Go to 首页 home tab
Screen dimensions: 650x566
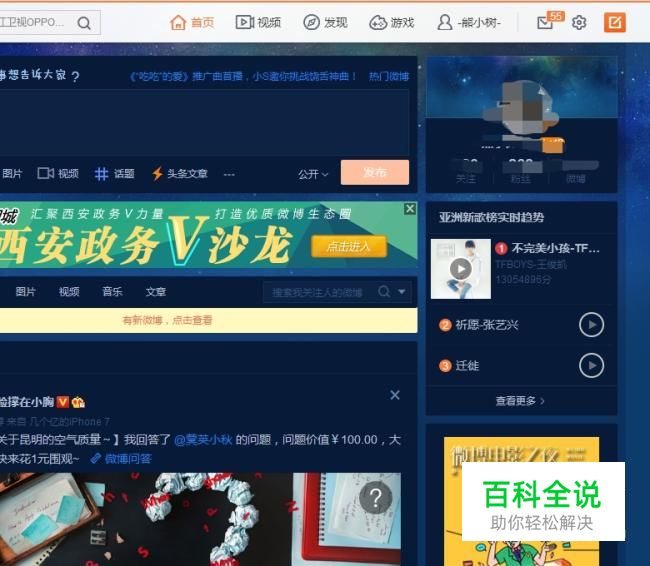point(192,22)
